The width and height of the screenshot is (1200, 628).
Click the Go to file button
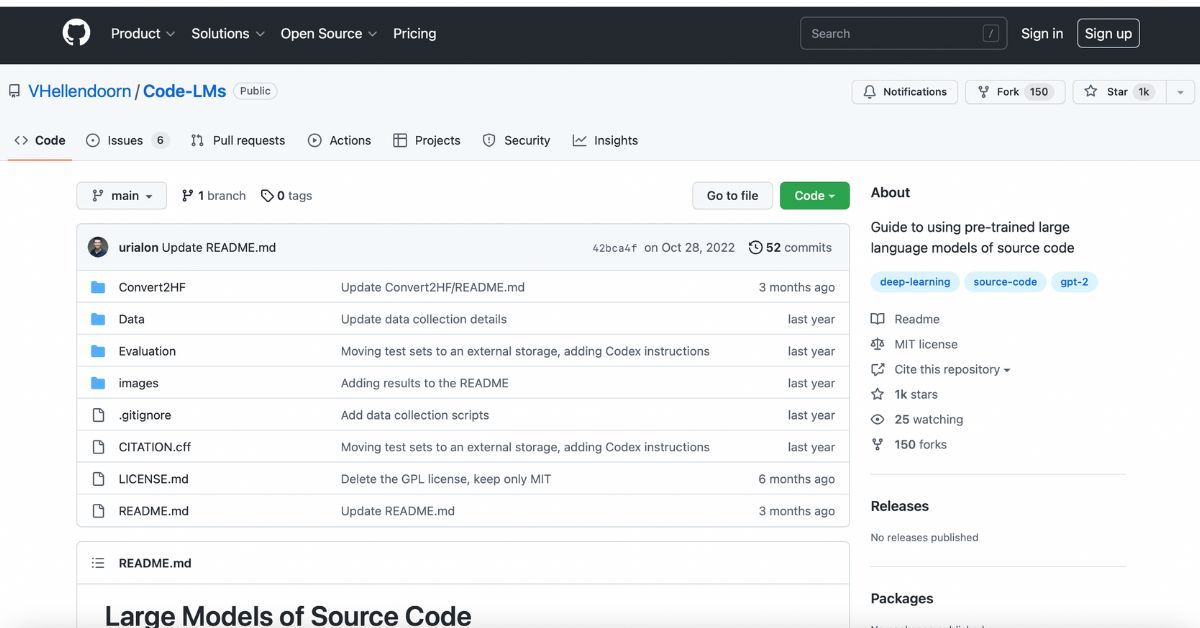pos(732,195)
